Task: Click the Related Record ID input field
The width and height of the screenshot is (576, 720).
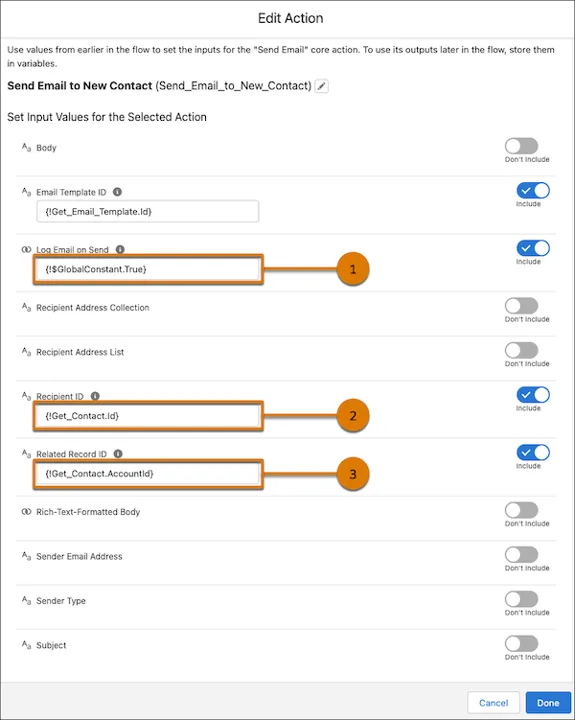Action: pos(147,474)
